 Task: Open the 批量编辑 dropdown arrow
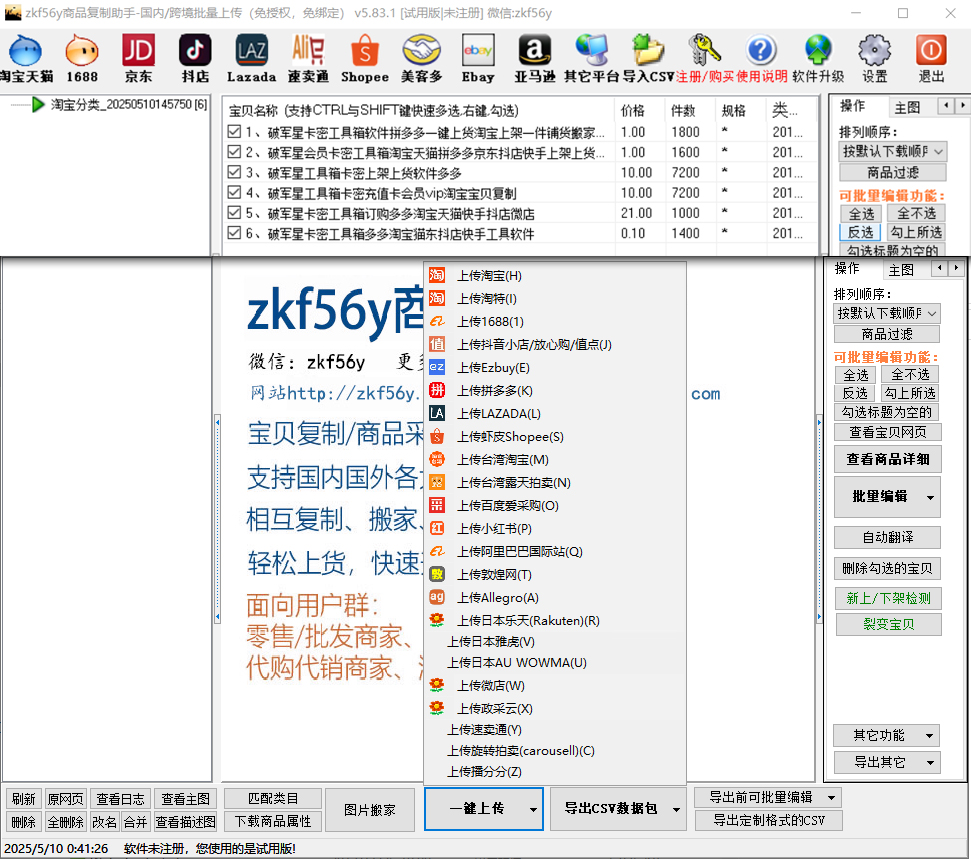tap(930, 497)
